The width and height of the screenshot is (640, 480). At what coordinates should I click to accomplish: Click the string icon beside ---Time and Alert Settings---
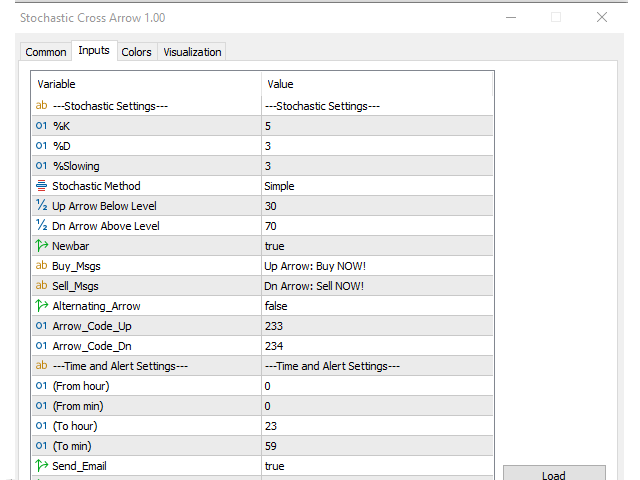click(x=41, y=366)
